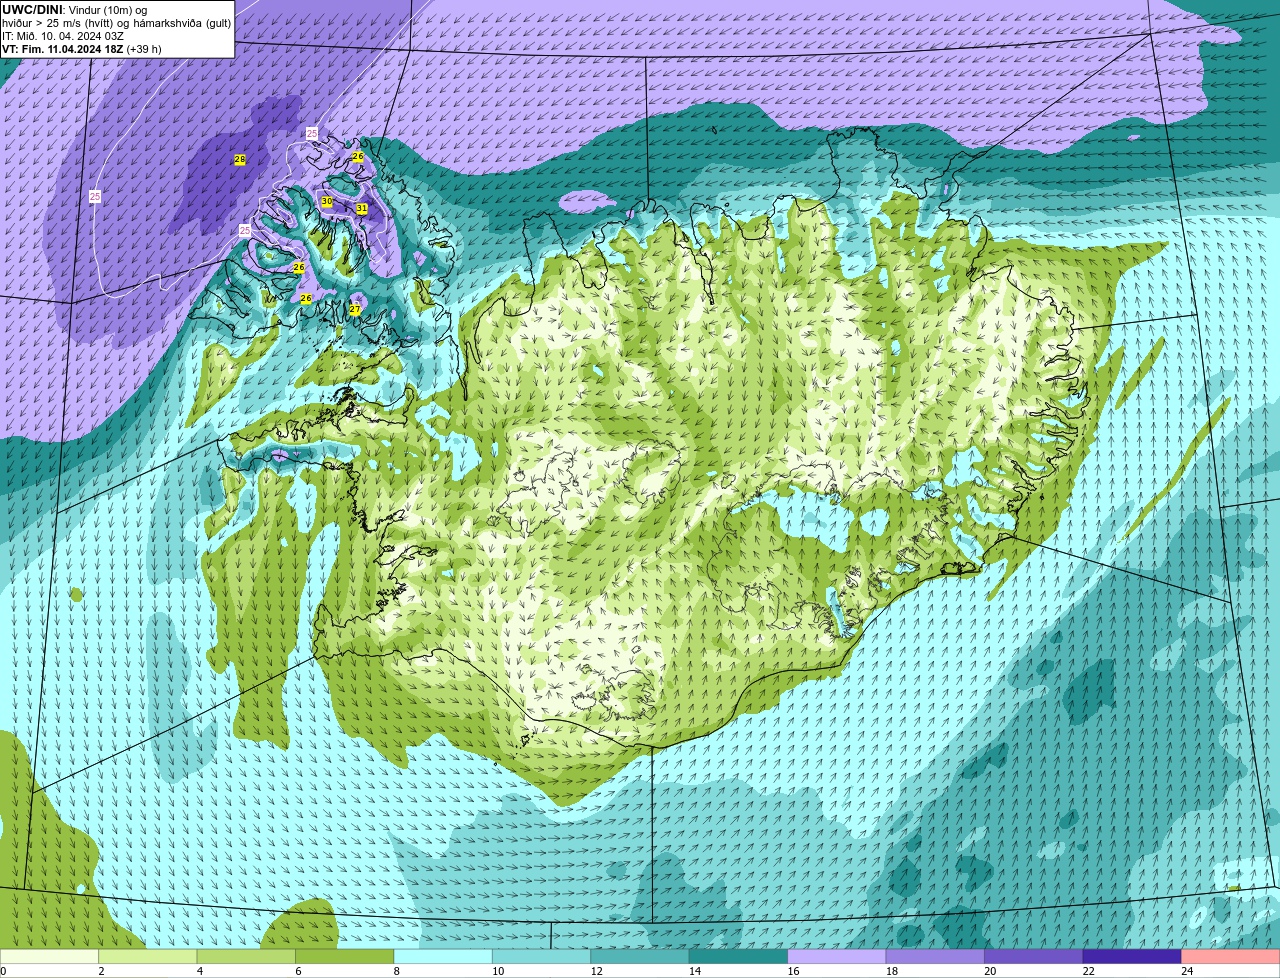The height and width of the screenshot is (978, 1280).
Task: Click the 22–24 m/s dark indigo legend swatch
Action: pyautogui.click(x=1132, y=956)
